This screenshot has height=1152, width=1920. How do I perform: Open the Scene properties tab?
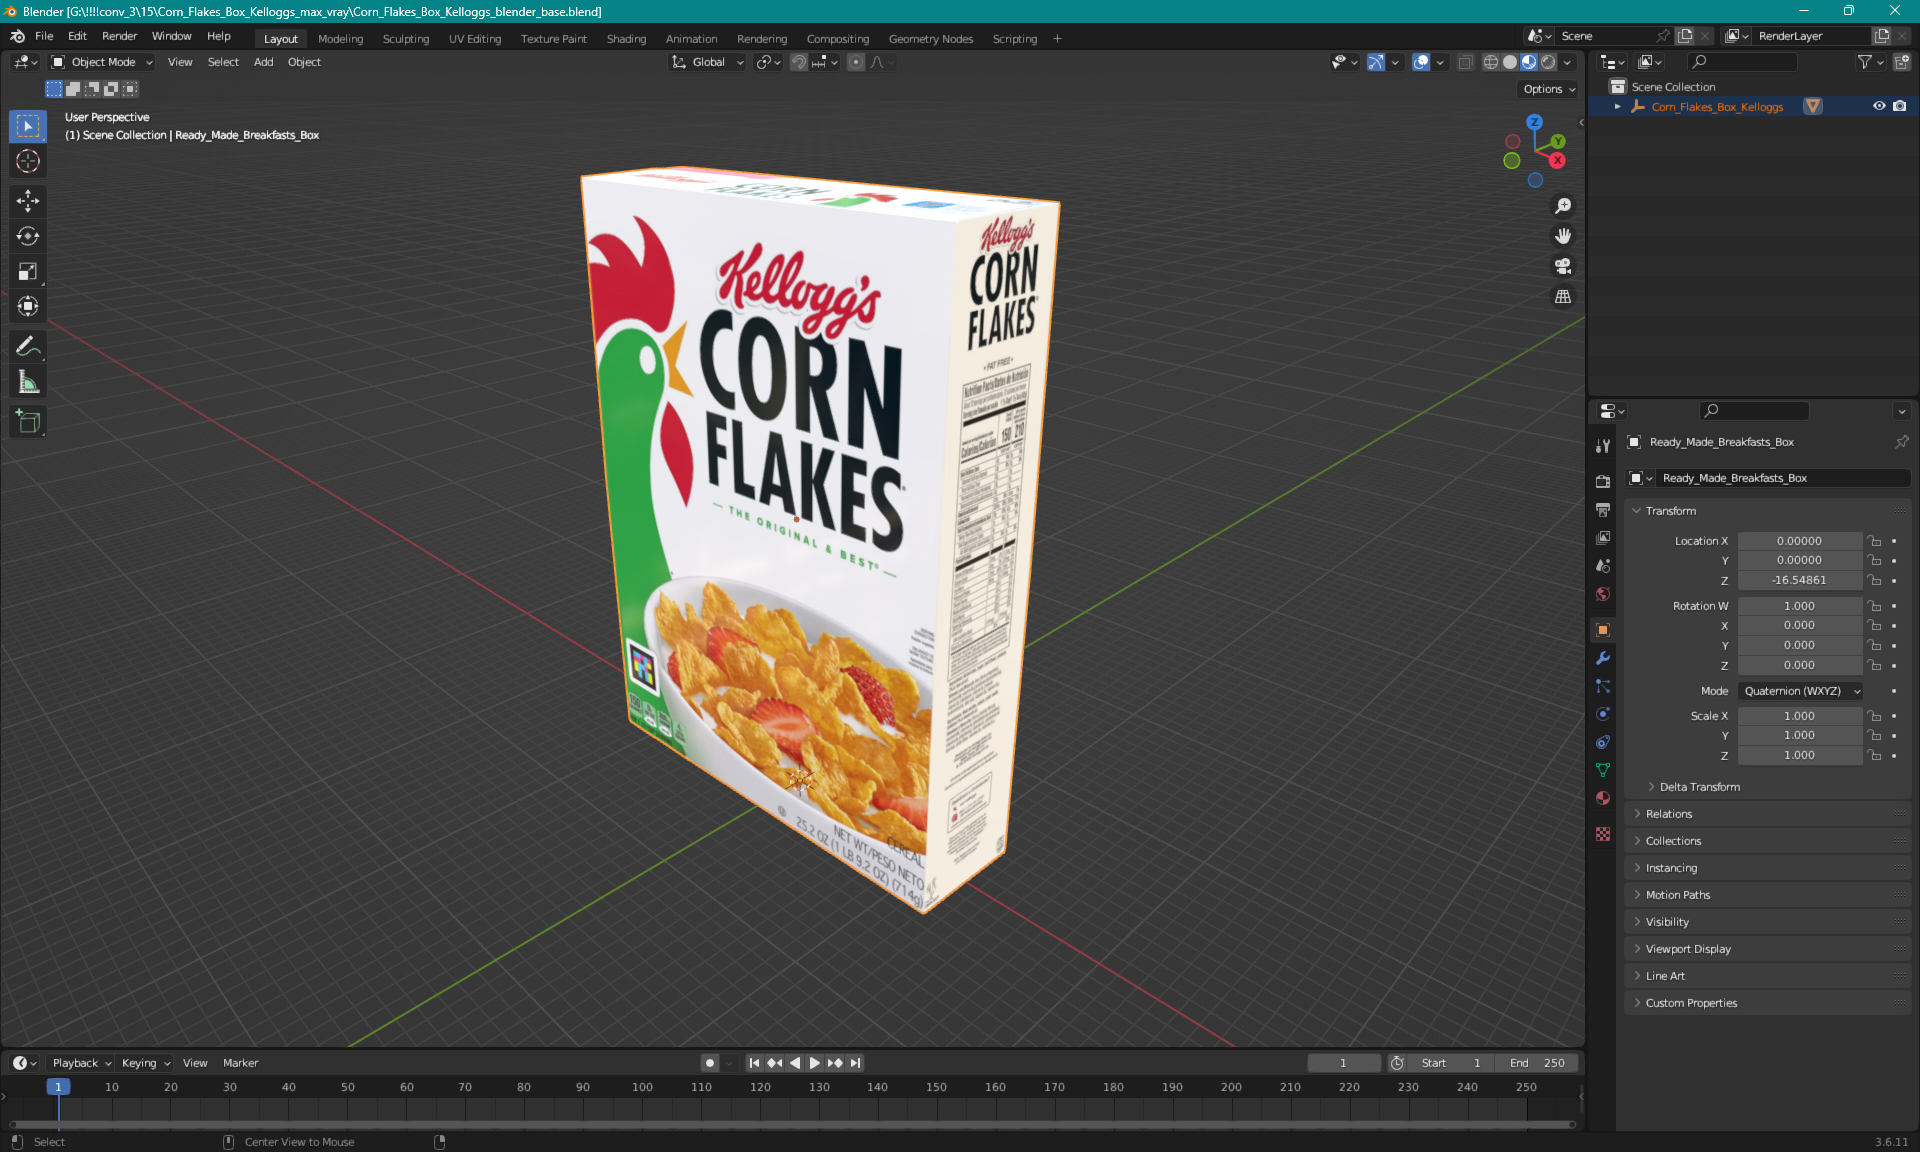point(1603,566)
